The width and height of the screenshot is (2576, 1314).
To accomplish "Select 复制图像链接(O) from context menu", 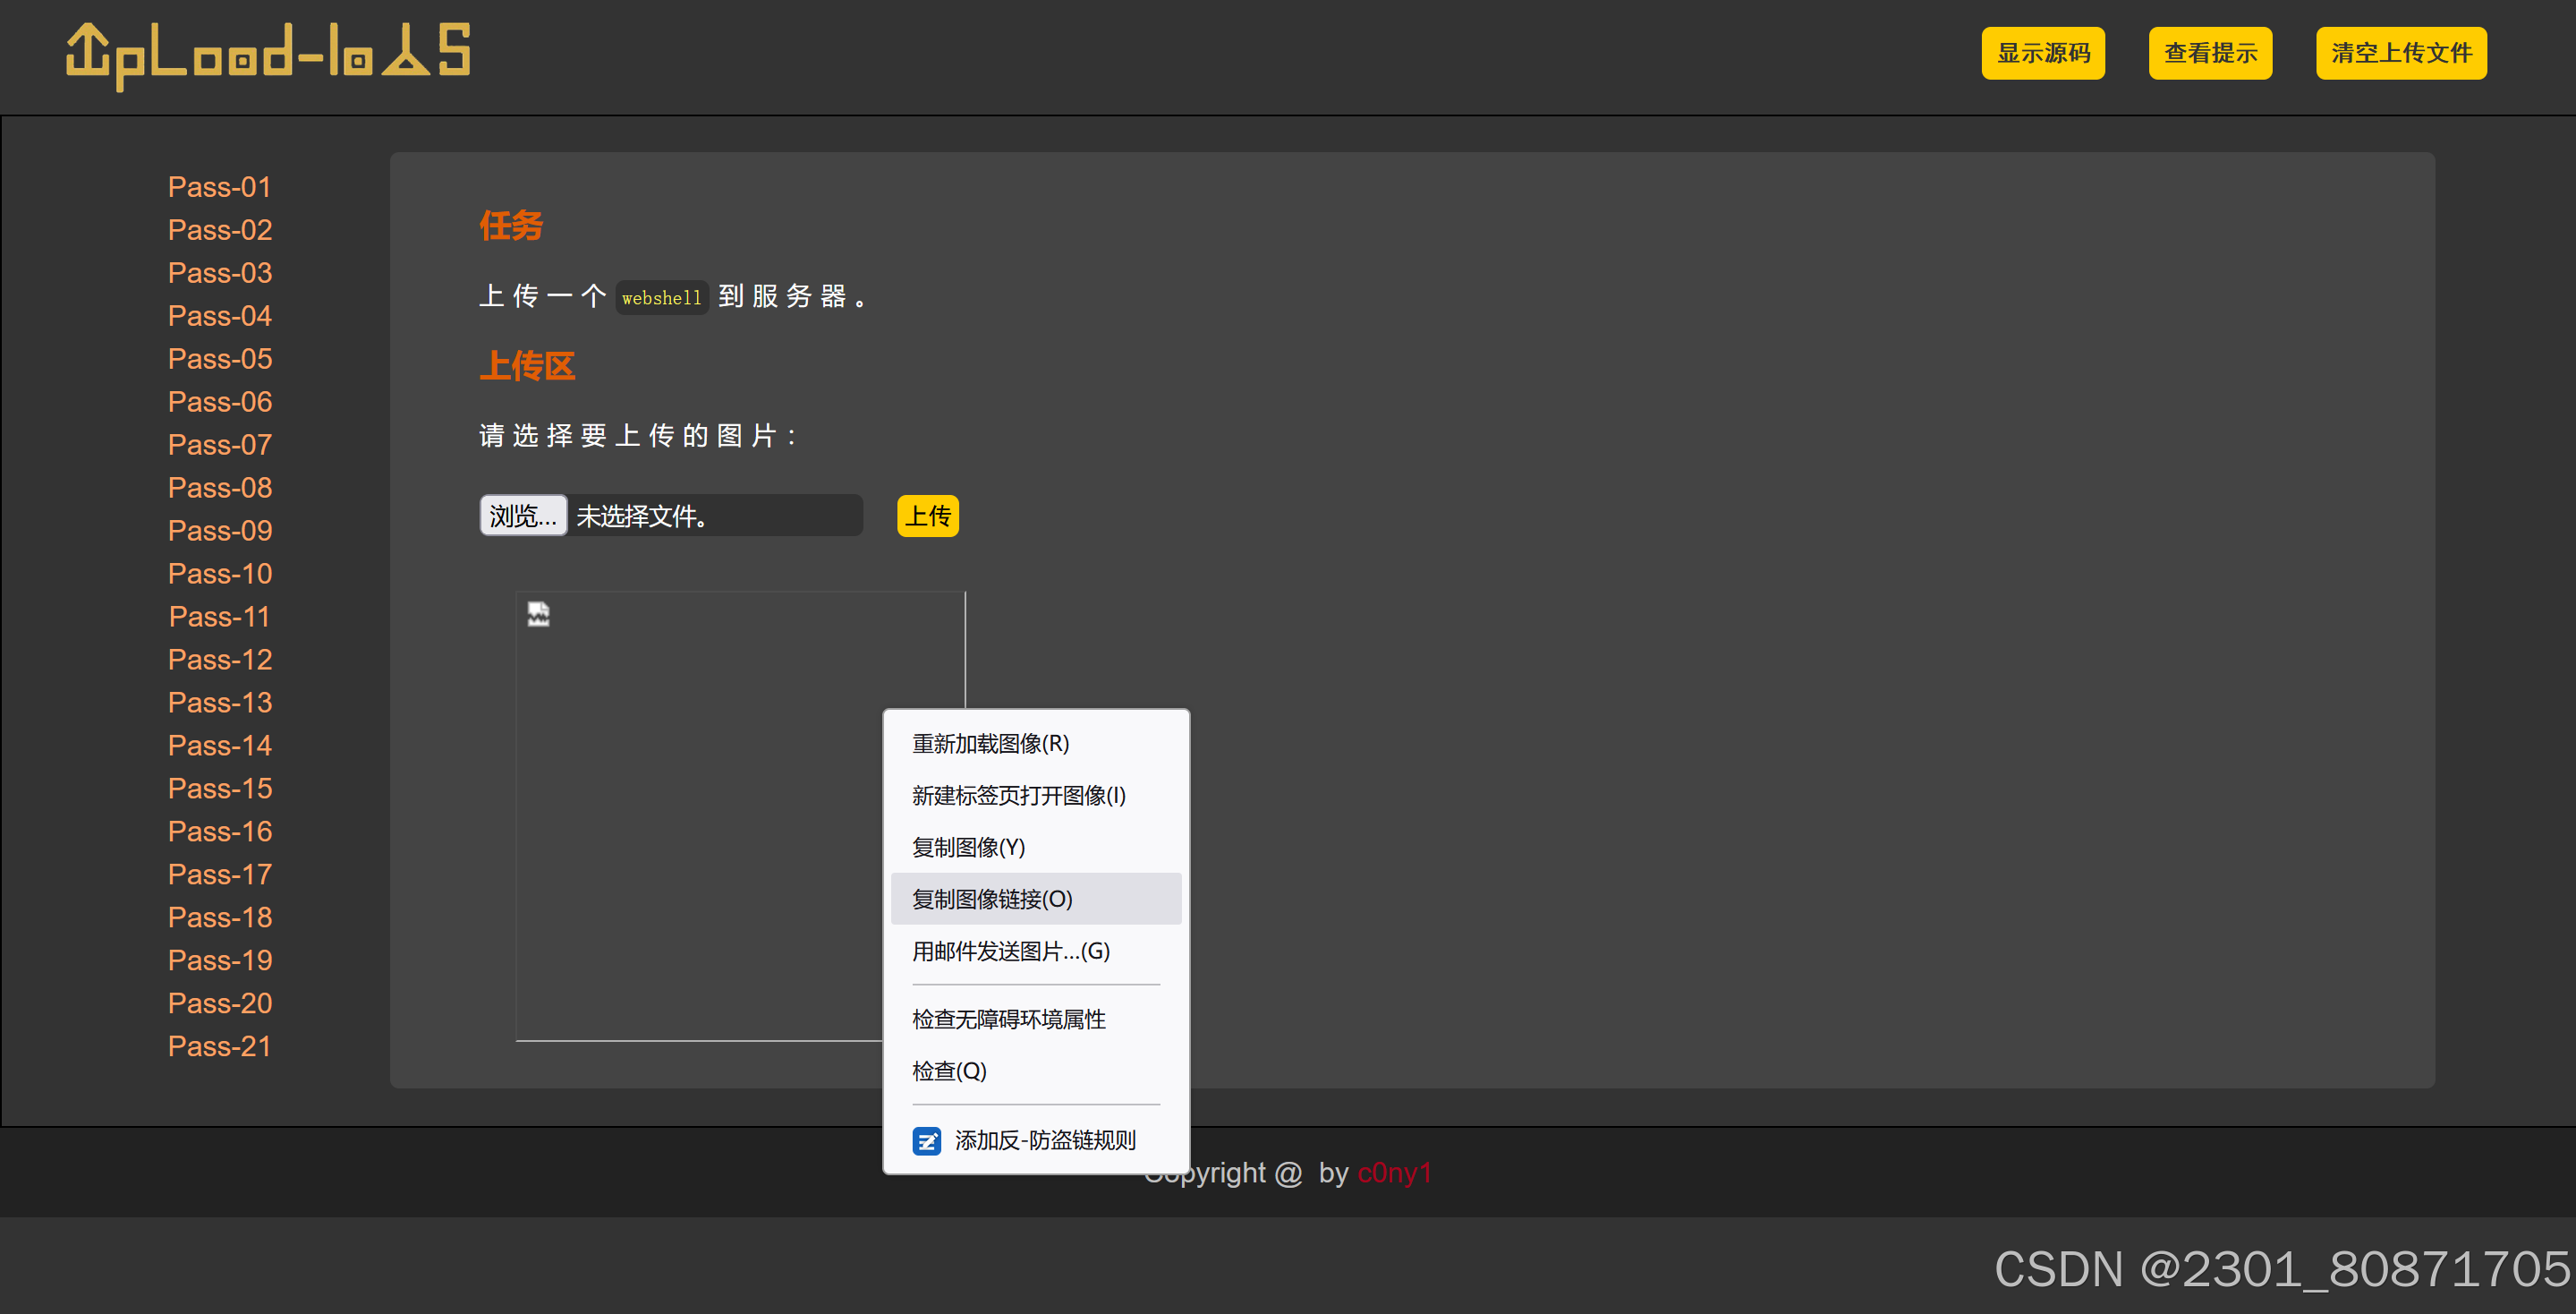I will coord(991,899).
